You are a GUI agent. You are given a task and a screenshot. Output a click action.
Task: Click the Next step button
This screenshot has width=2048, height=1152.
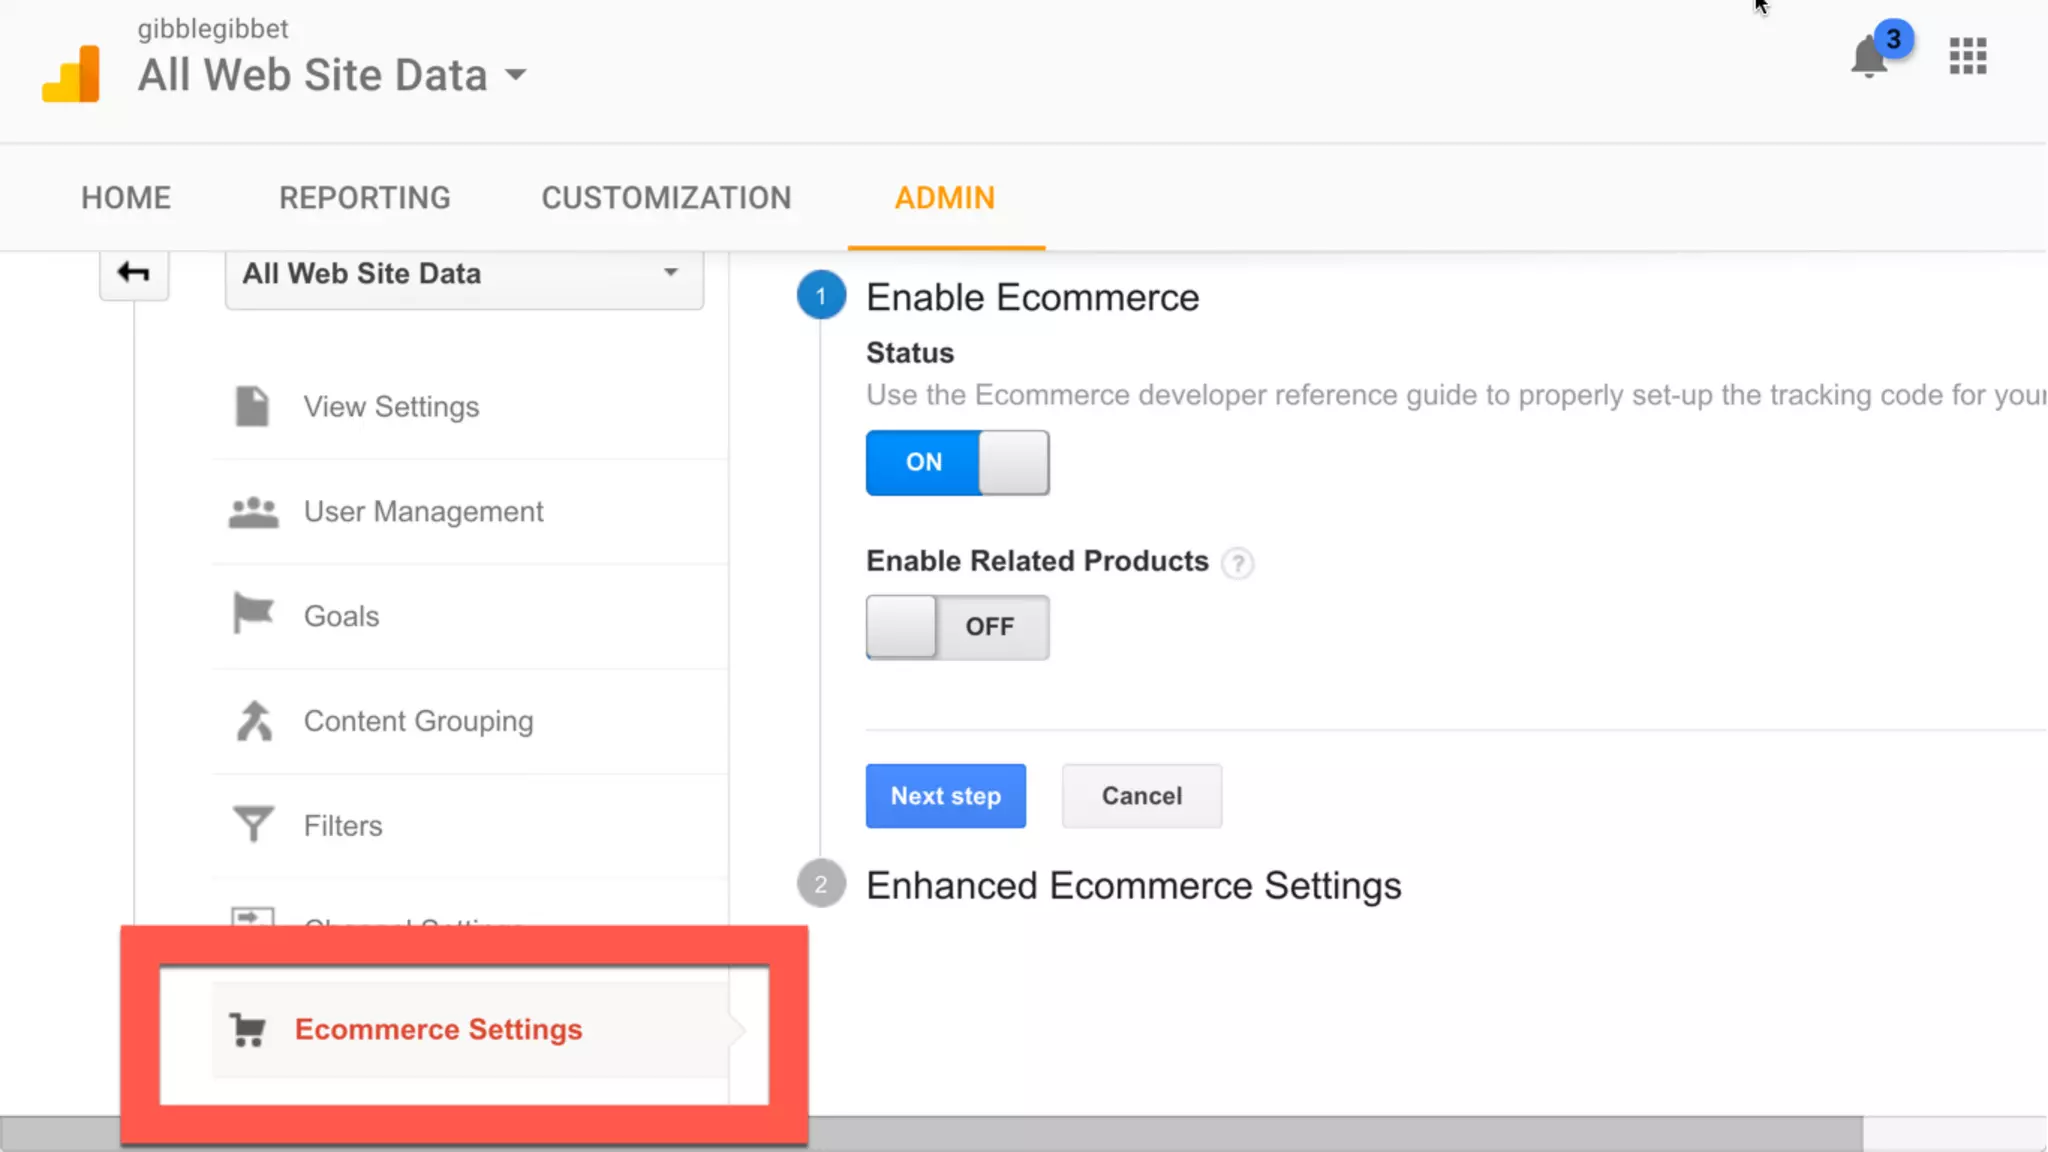click(945, 796)
